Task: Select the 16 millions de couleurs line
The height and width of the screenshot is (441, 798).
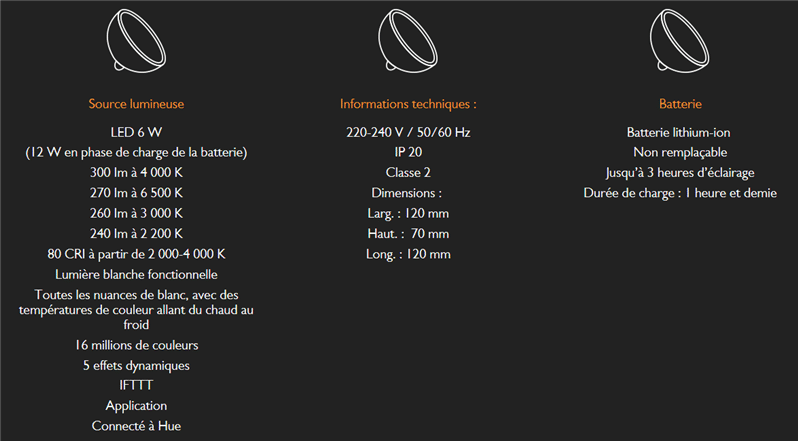Action: pos(136,345)
